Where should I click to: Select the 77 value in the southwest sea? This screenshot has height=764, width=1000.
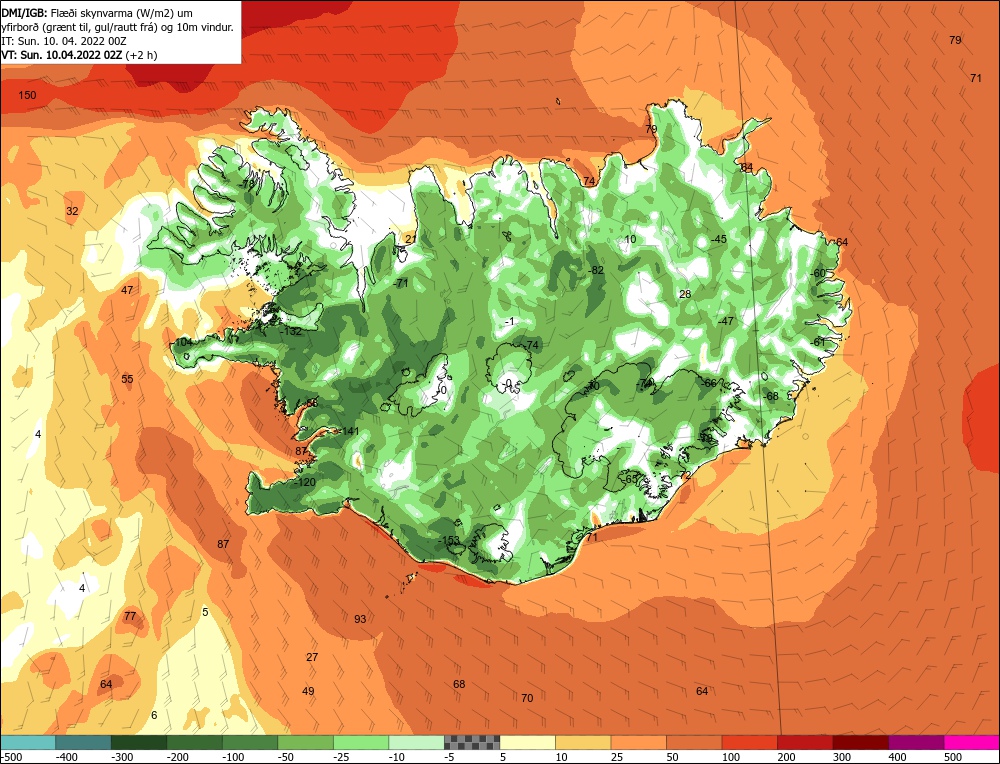[130, 616]
